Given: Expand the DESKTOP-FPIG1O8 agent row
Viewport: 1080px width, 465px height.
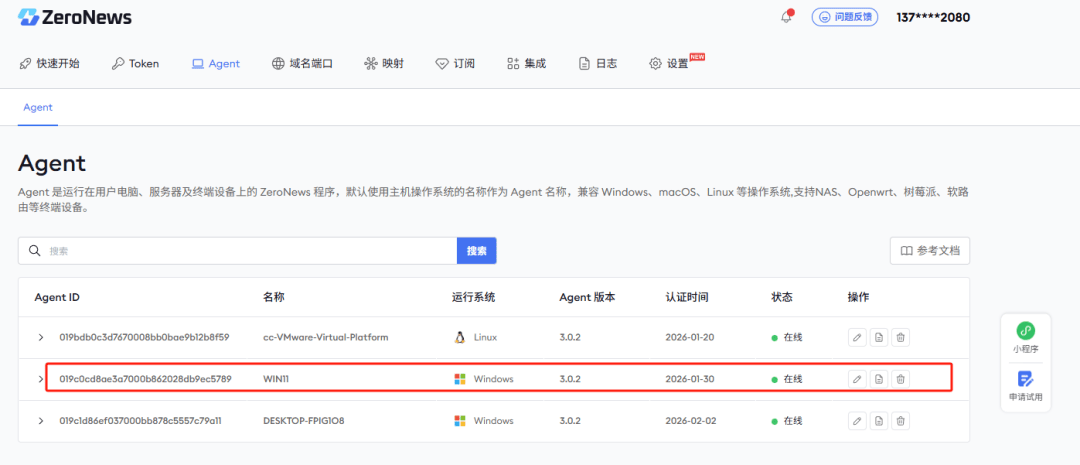Looking at the screenshot, I should coord(41,421).
